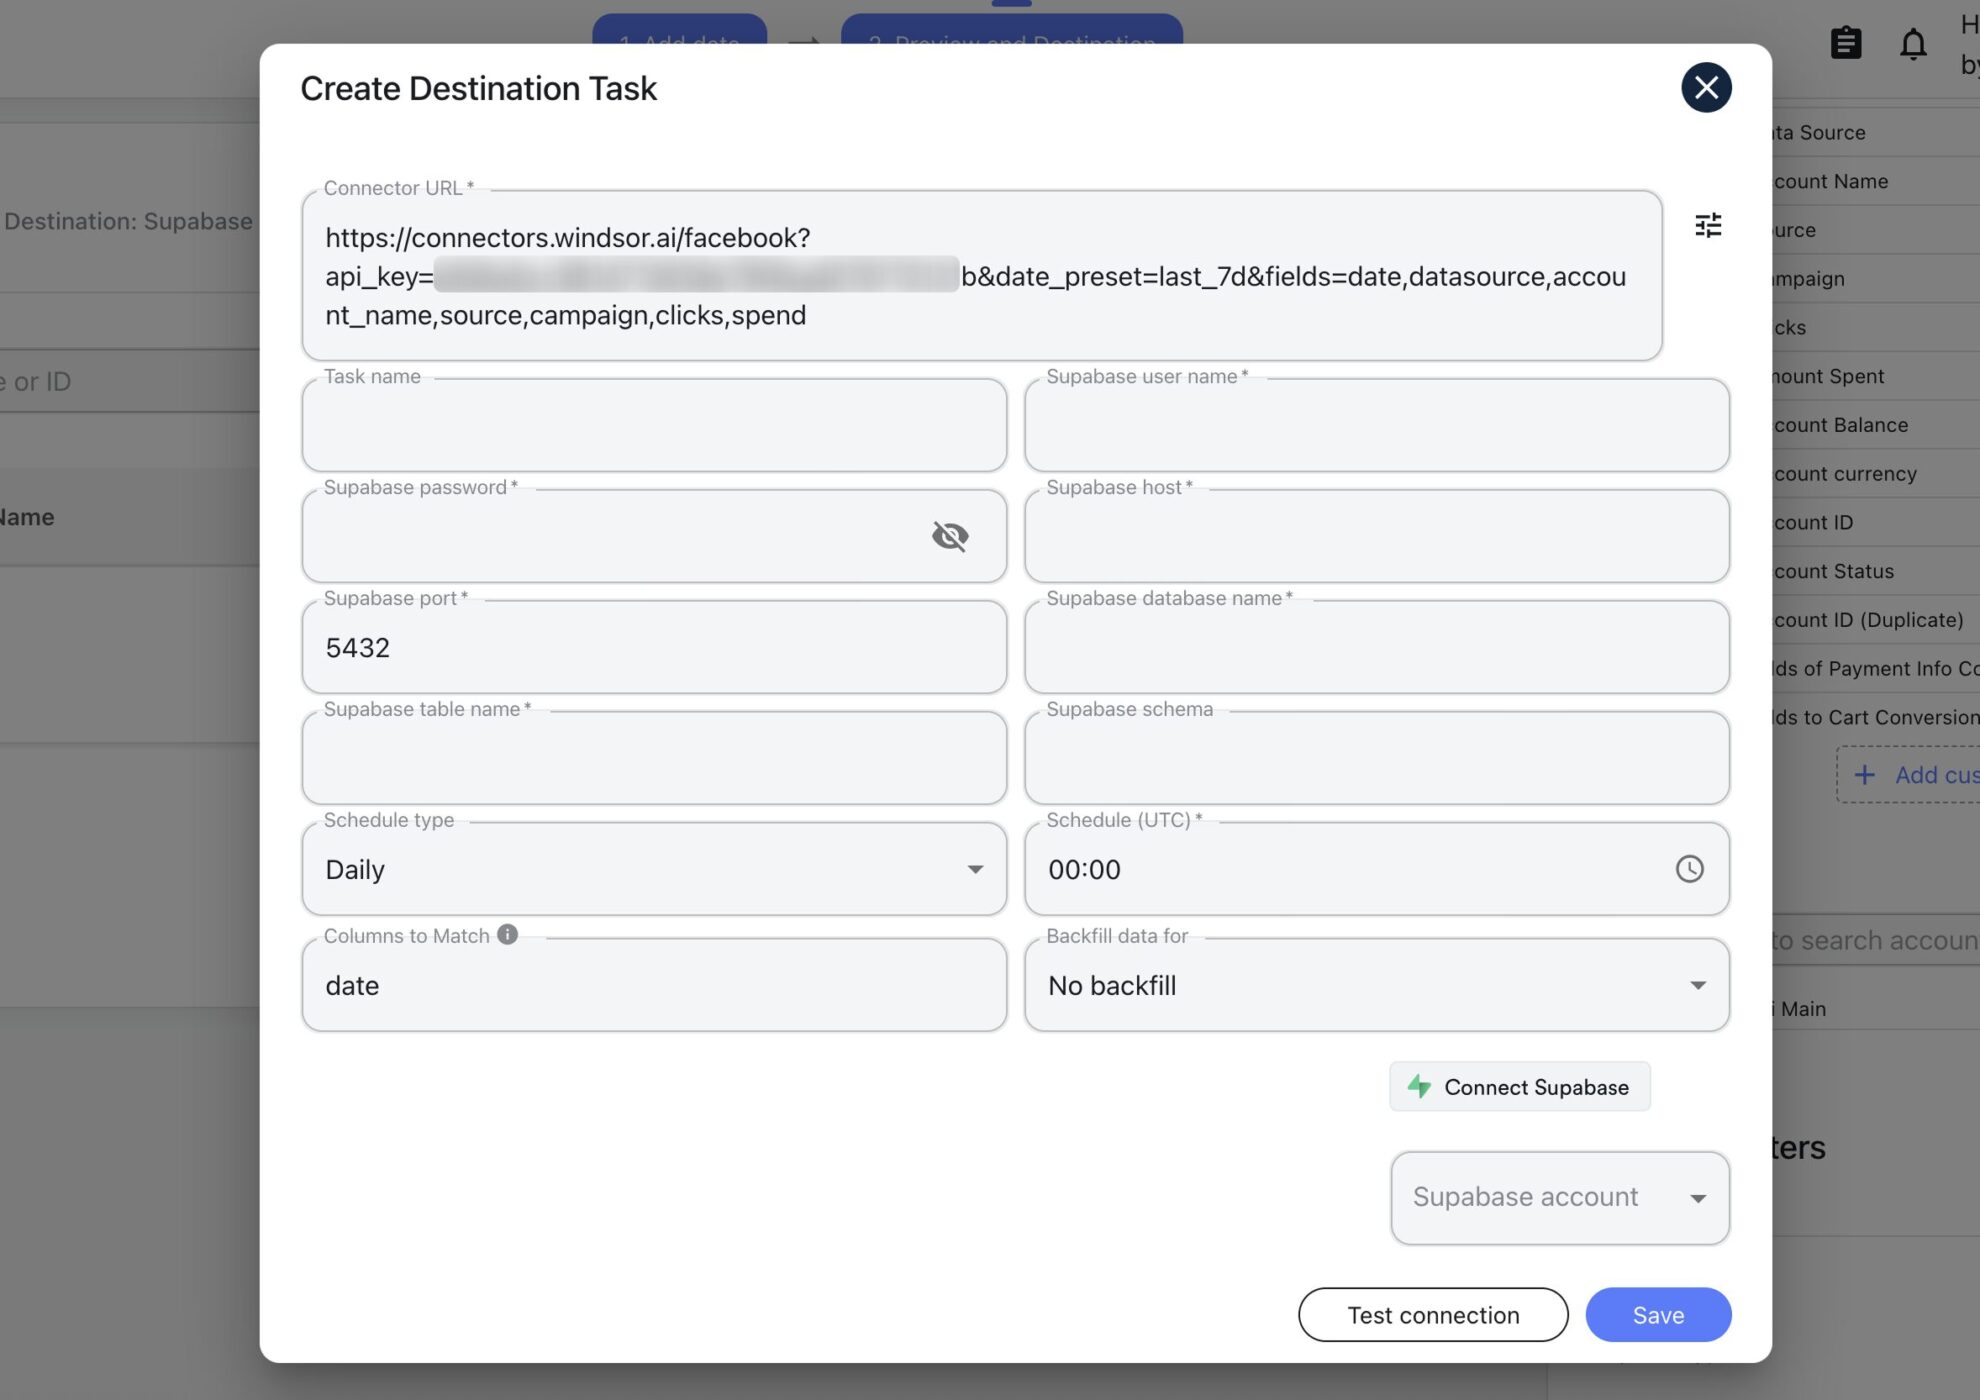Select Account currency field in background list
The image size is (1980, 1400).
pos(1876,474)
